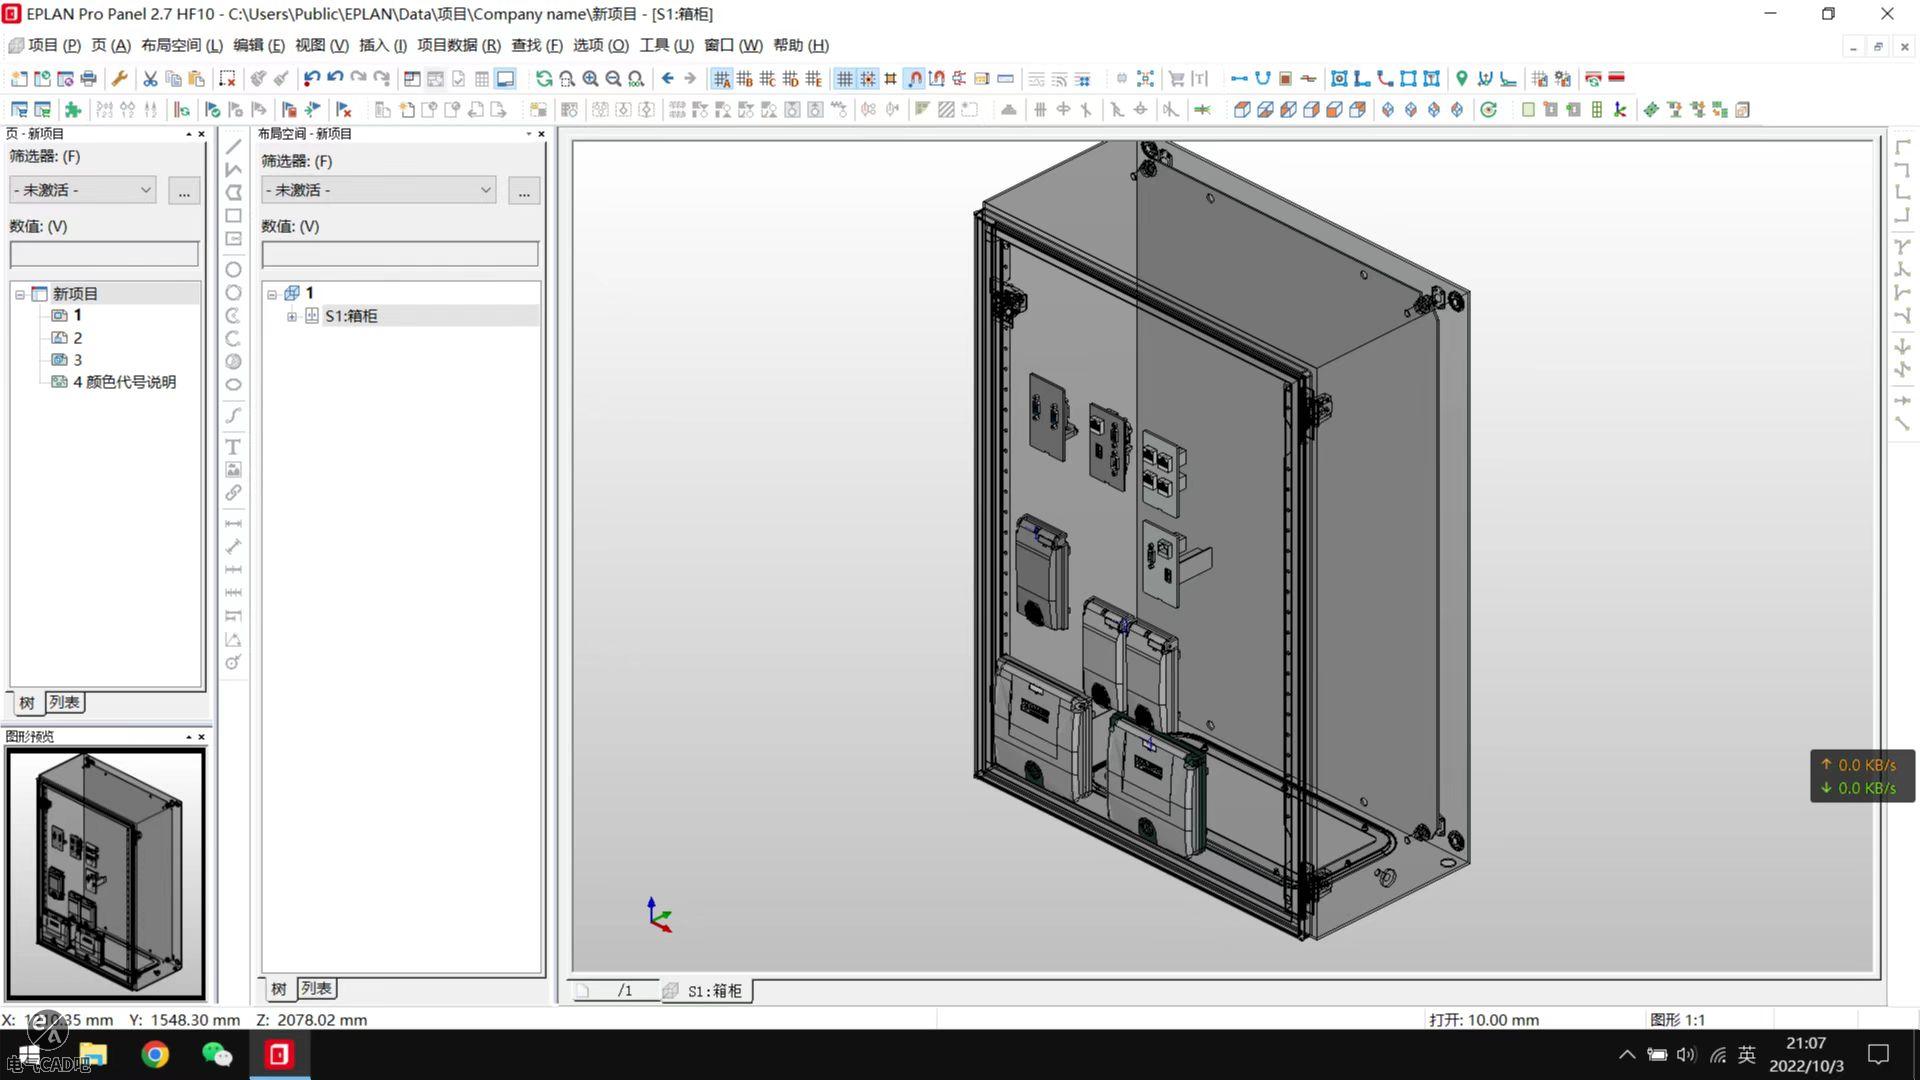Select the Circle drawing tool

pos(233,270)
